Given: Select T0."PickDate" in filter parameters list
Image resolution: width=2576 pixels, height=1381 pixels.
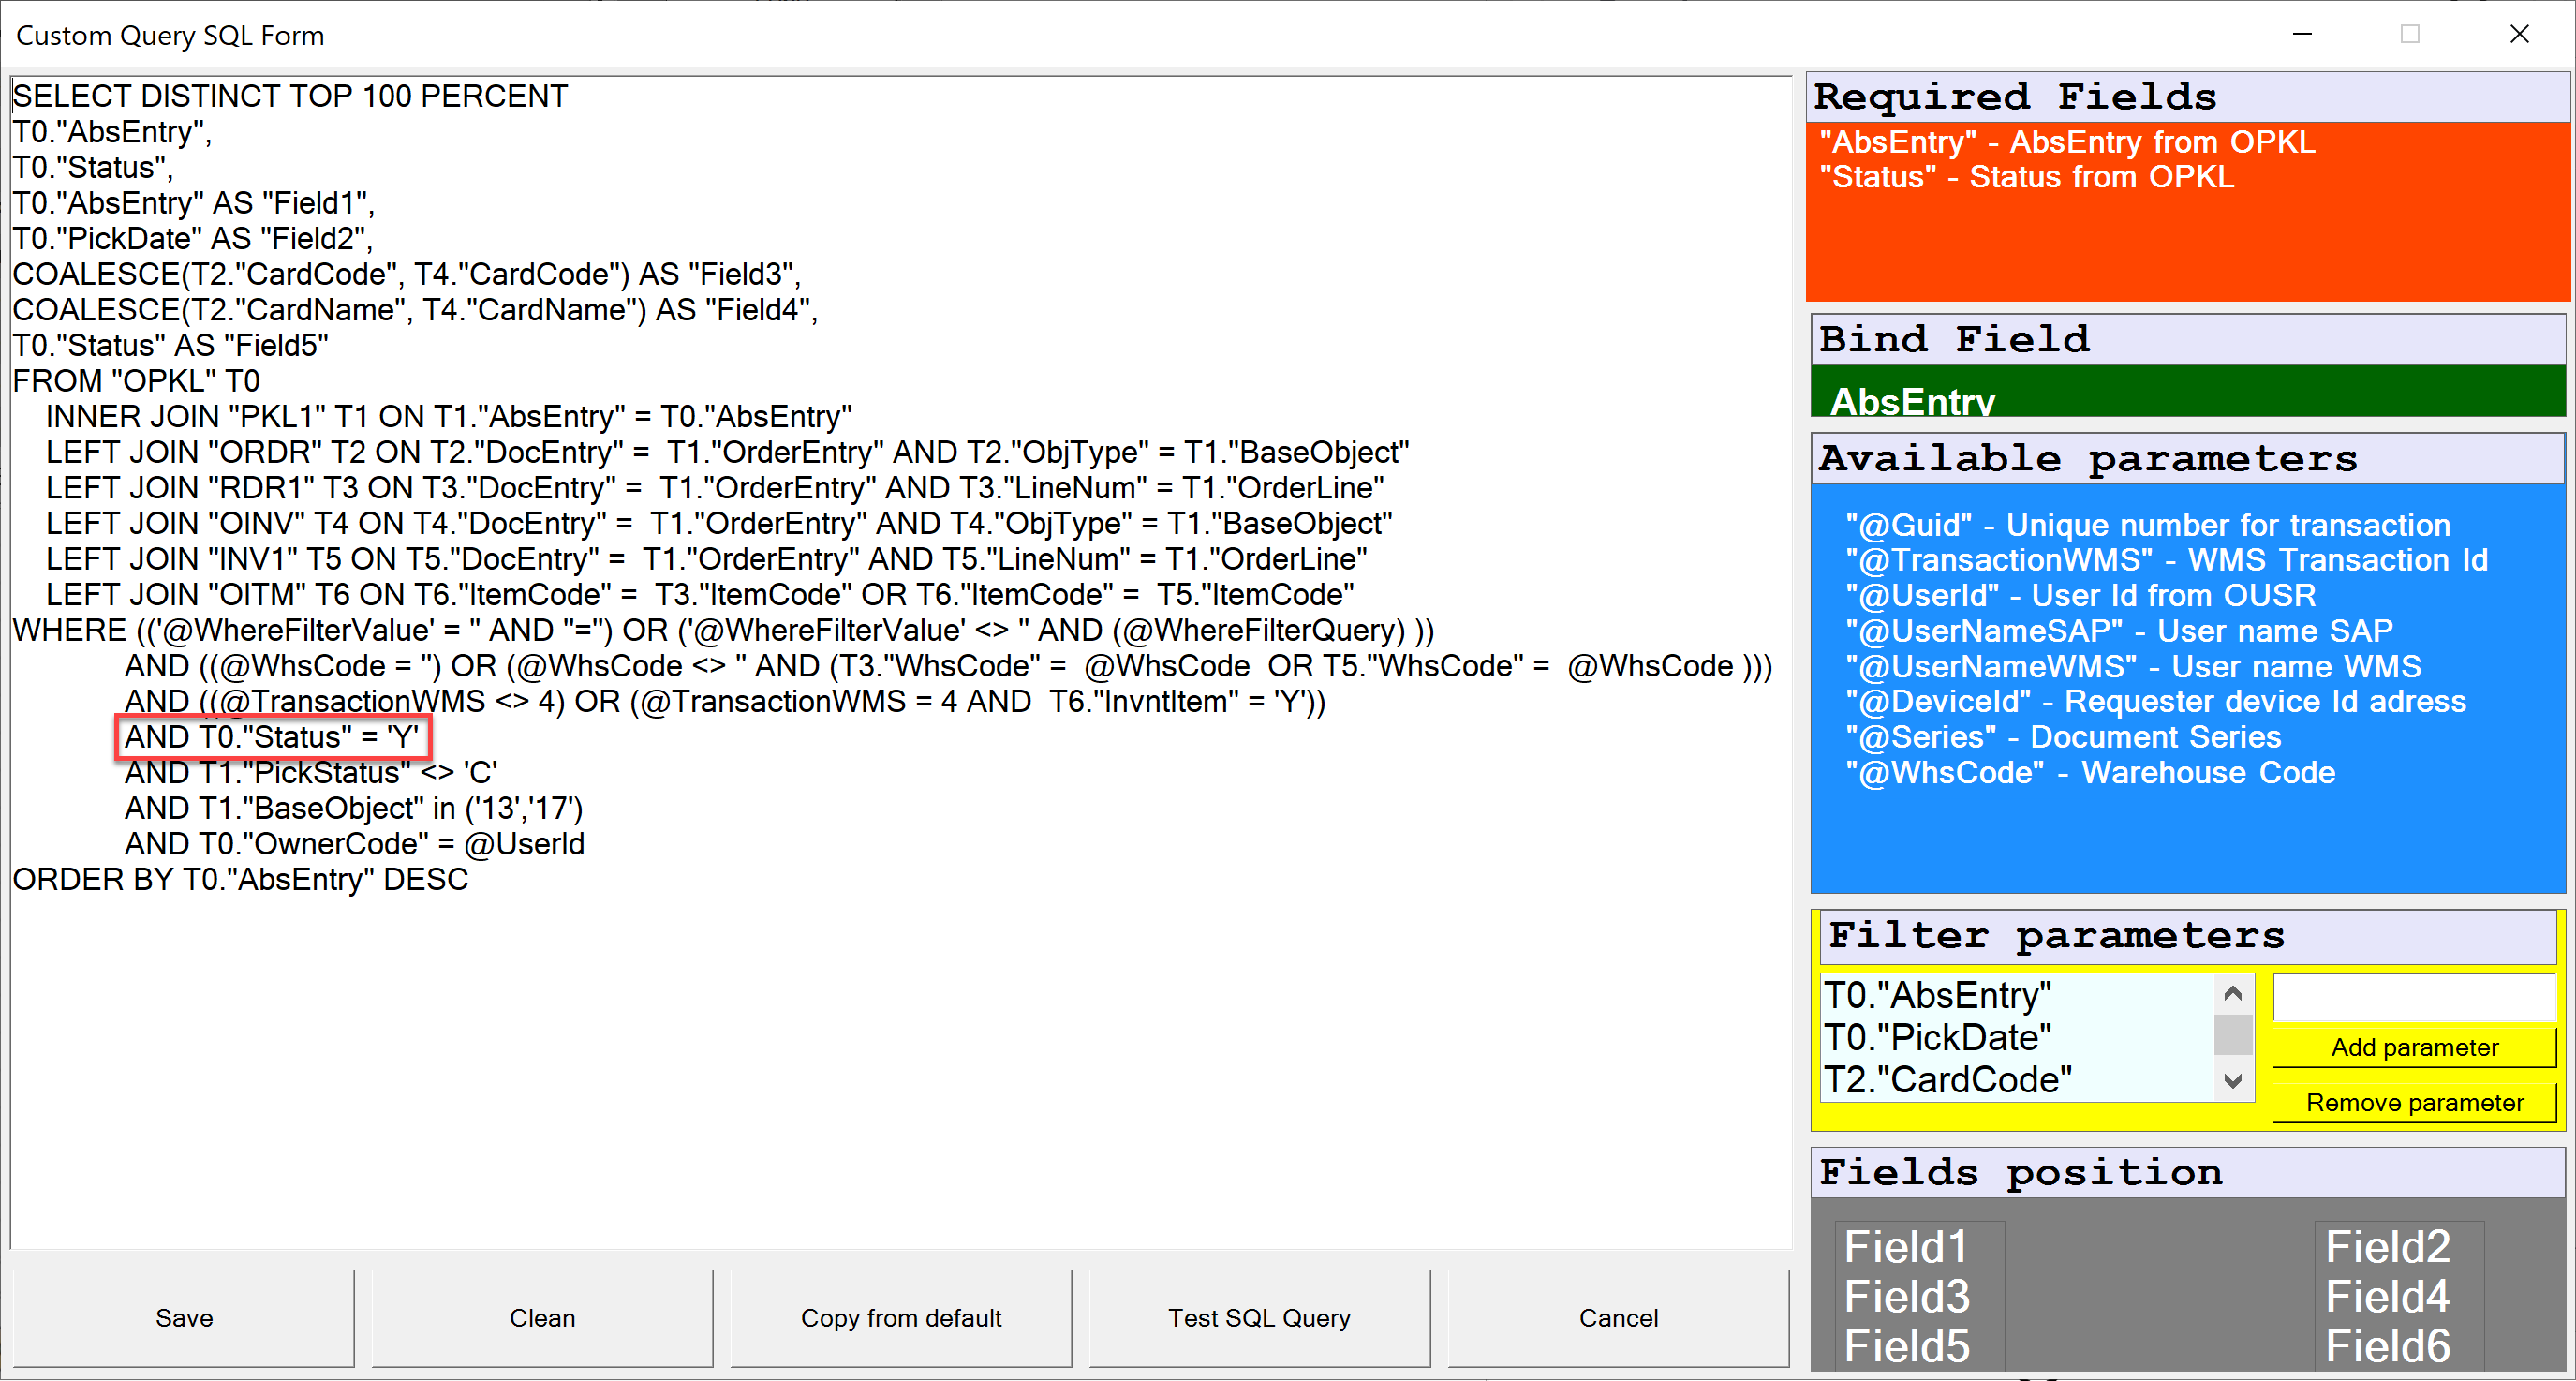Looking at the screenshot, I should [x=1937, y=1038].
